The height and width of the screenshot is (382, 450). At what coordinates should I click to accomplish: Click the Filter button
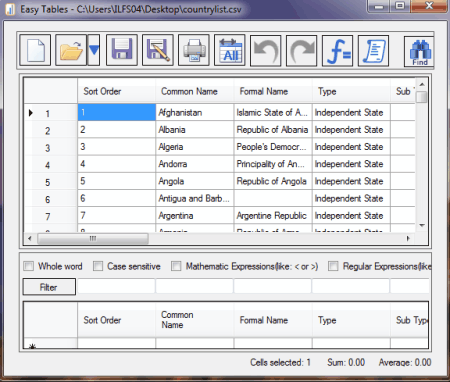coord(49,287)
